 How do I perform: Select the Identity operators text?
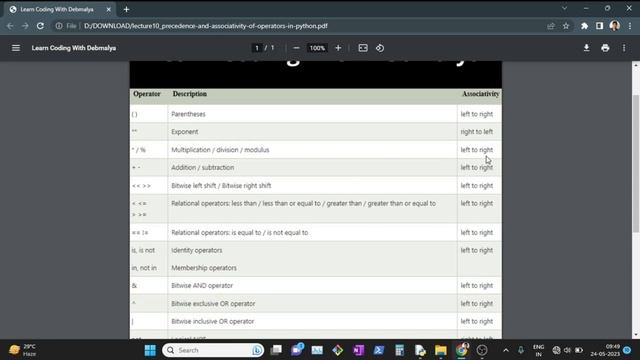tap(196, 250)
